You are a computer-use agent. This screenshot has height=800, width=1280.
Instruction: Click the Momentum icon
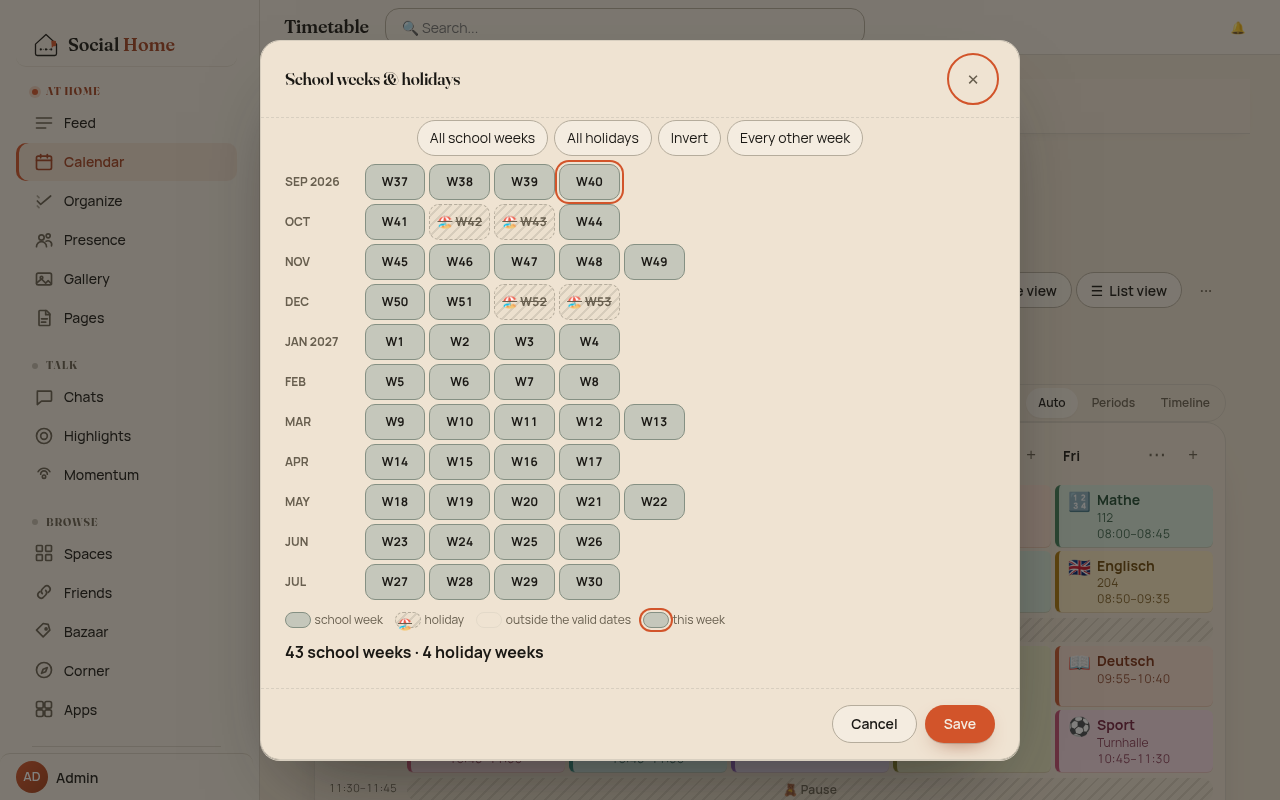click(44, 475)
